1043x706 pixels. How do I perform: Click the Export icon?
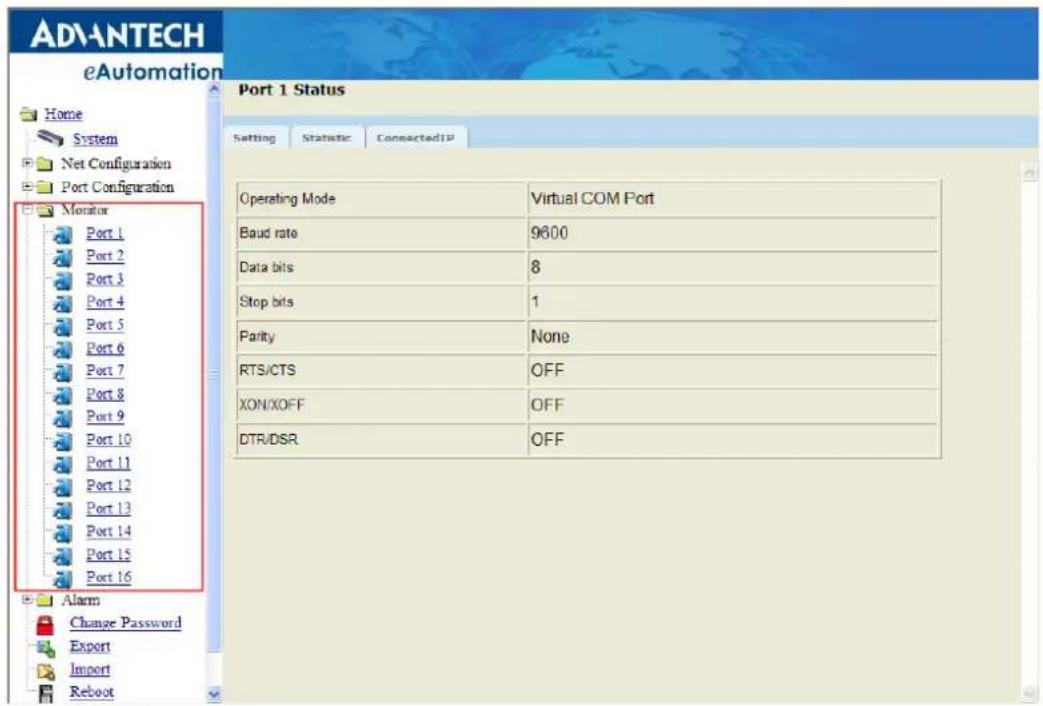[45, 647]
